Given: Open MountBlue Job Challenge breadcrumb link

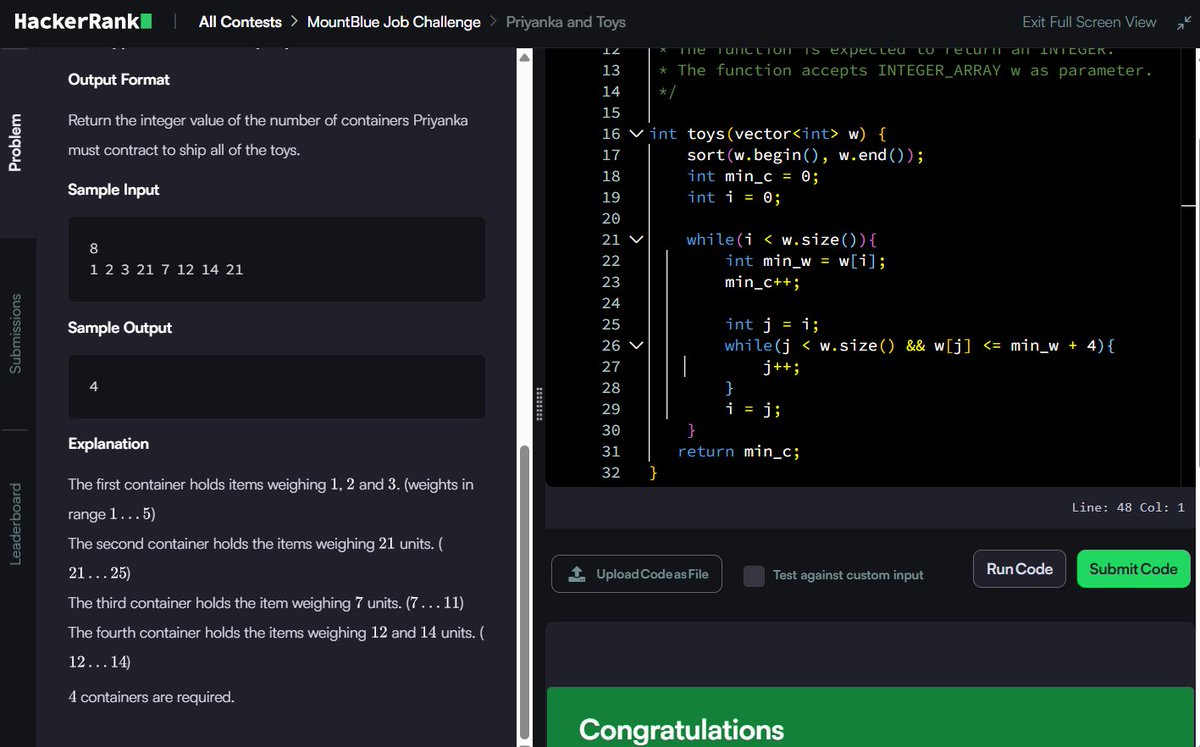Looking at the screenshot, I should [x=394, y=22].
